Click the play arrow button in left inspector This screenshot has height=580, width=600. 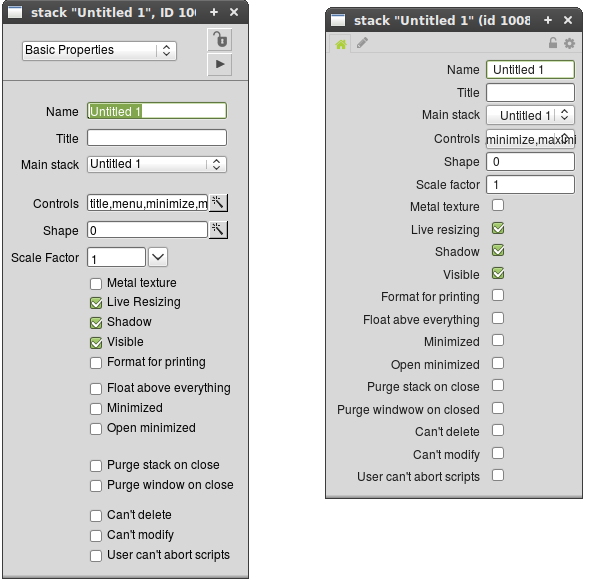point(219,64)
